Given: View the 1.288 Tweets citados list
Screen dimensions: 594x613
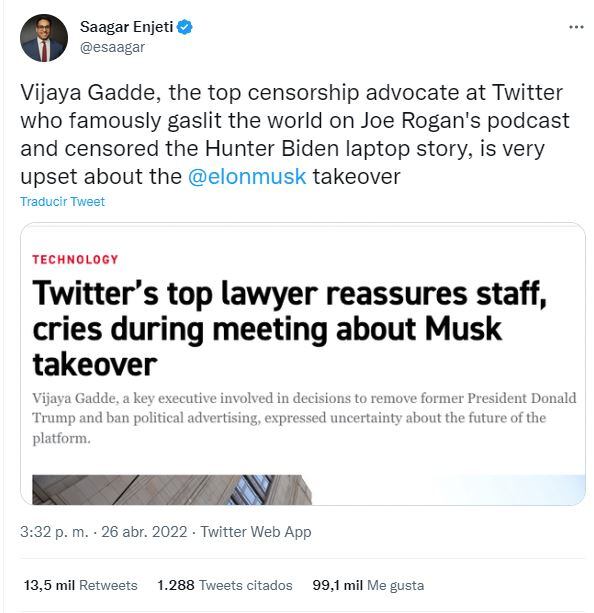Looking at the screenshot, I should click(x=225, y=585).
